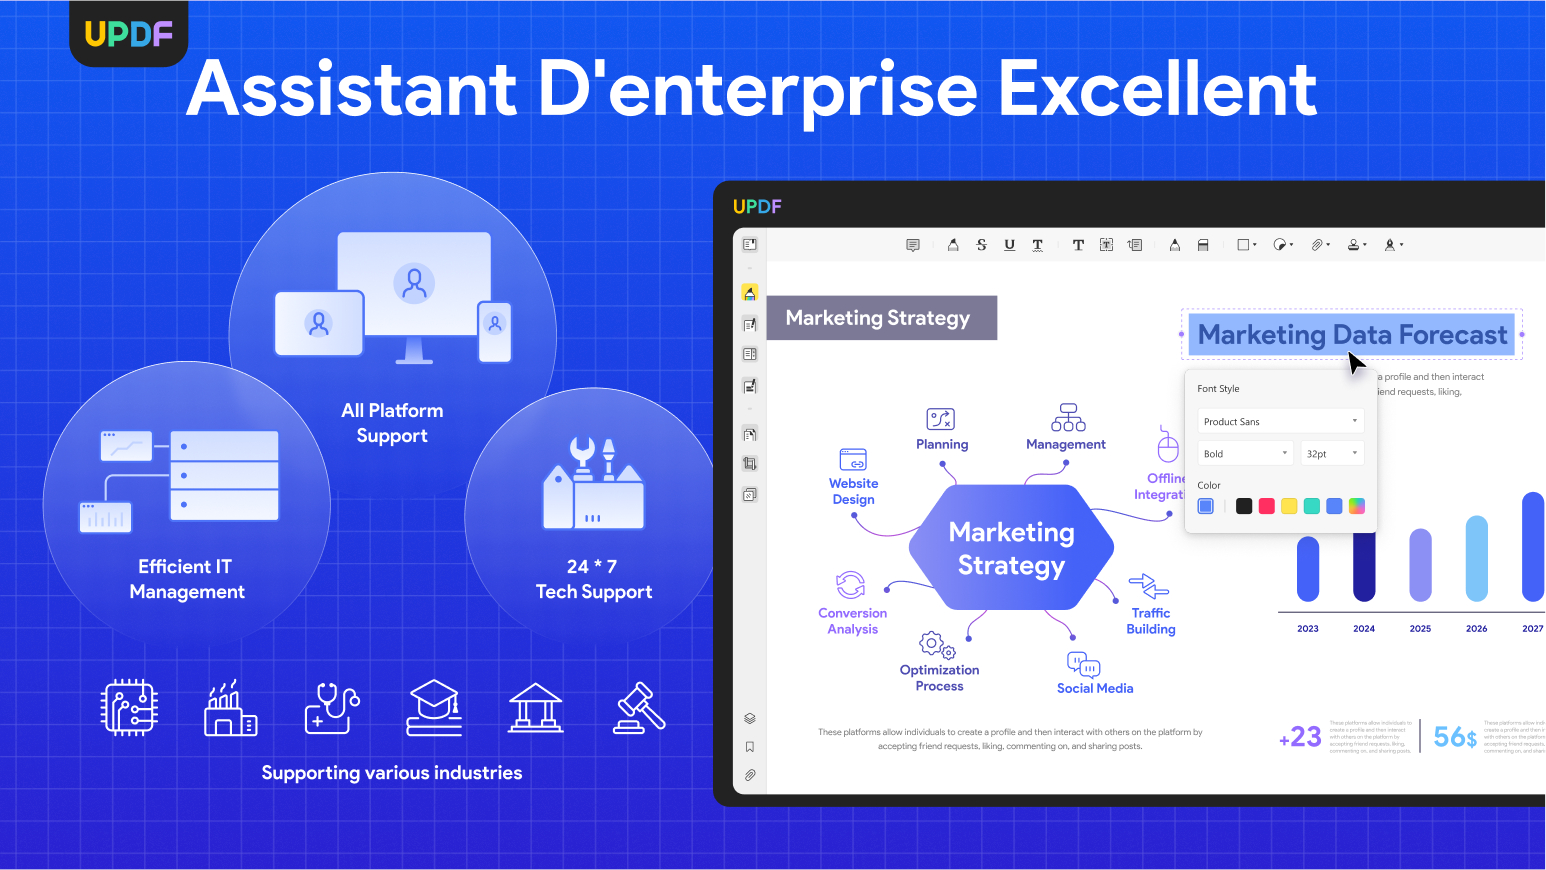This screenshot has width=1546, height=870.
Task: Select the highlighter tool in the toolbar
Action: [x=953, y=245]
